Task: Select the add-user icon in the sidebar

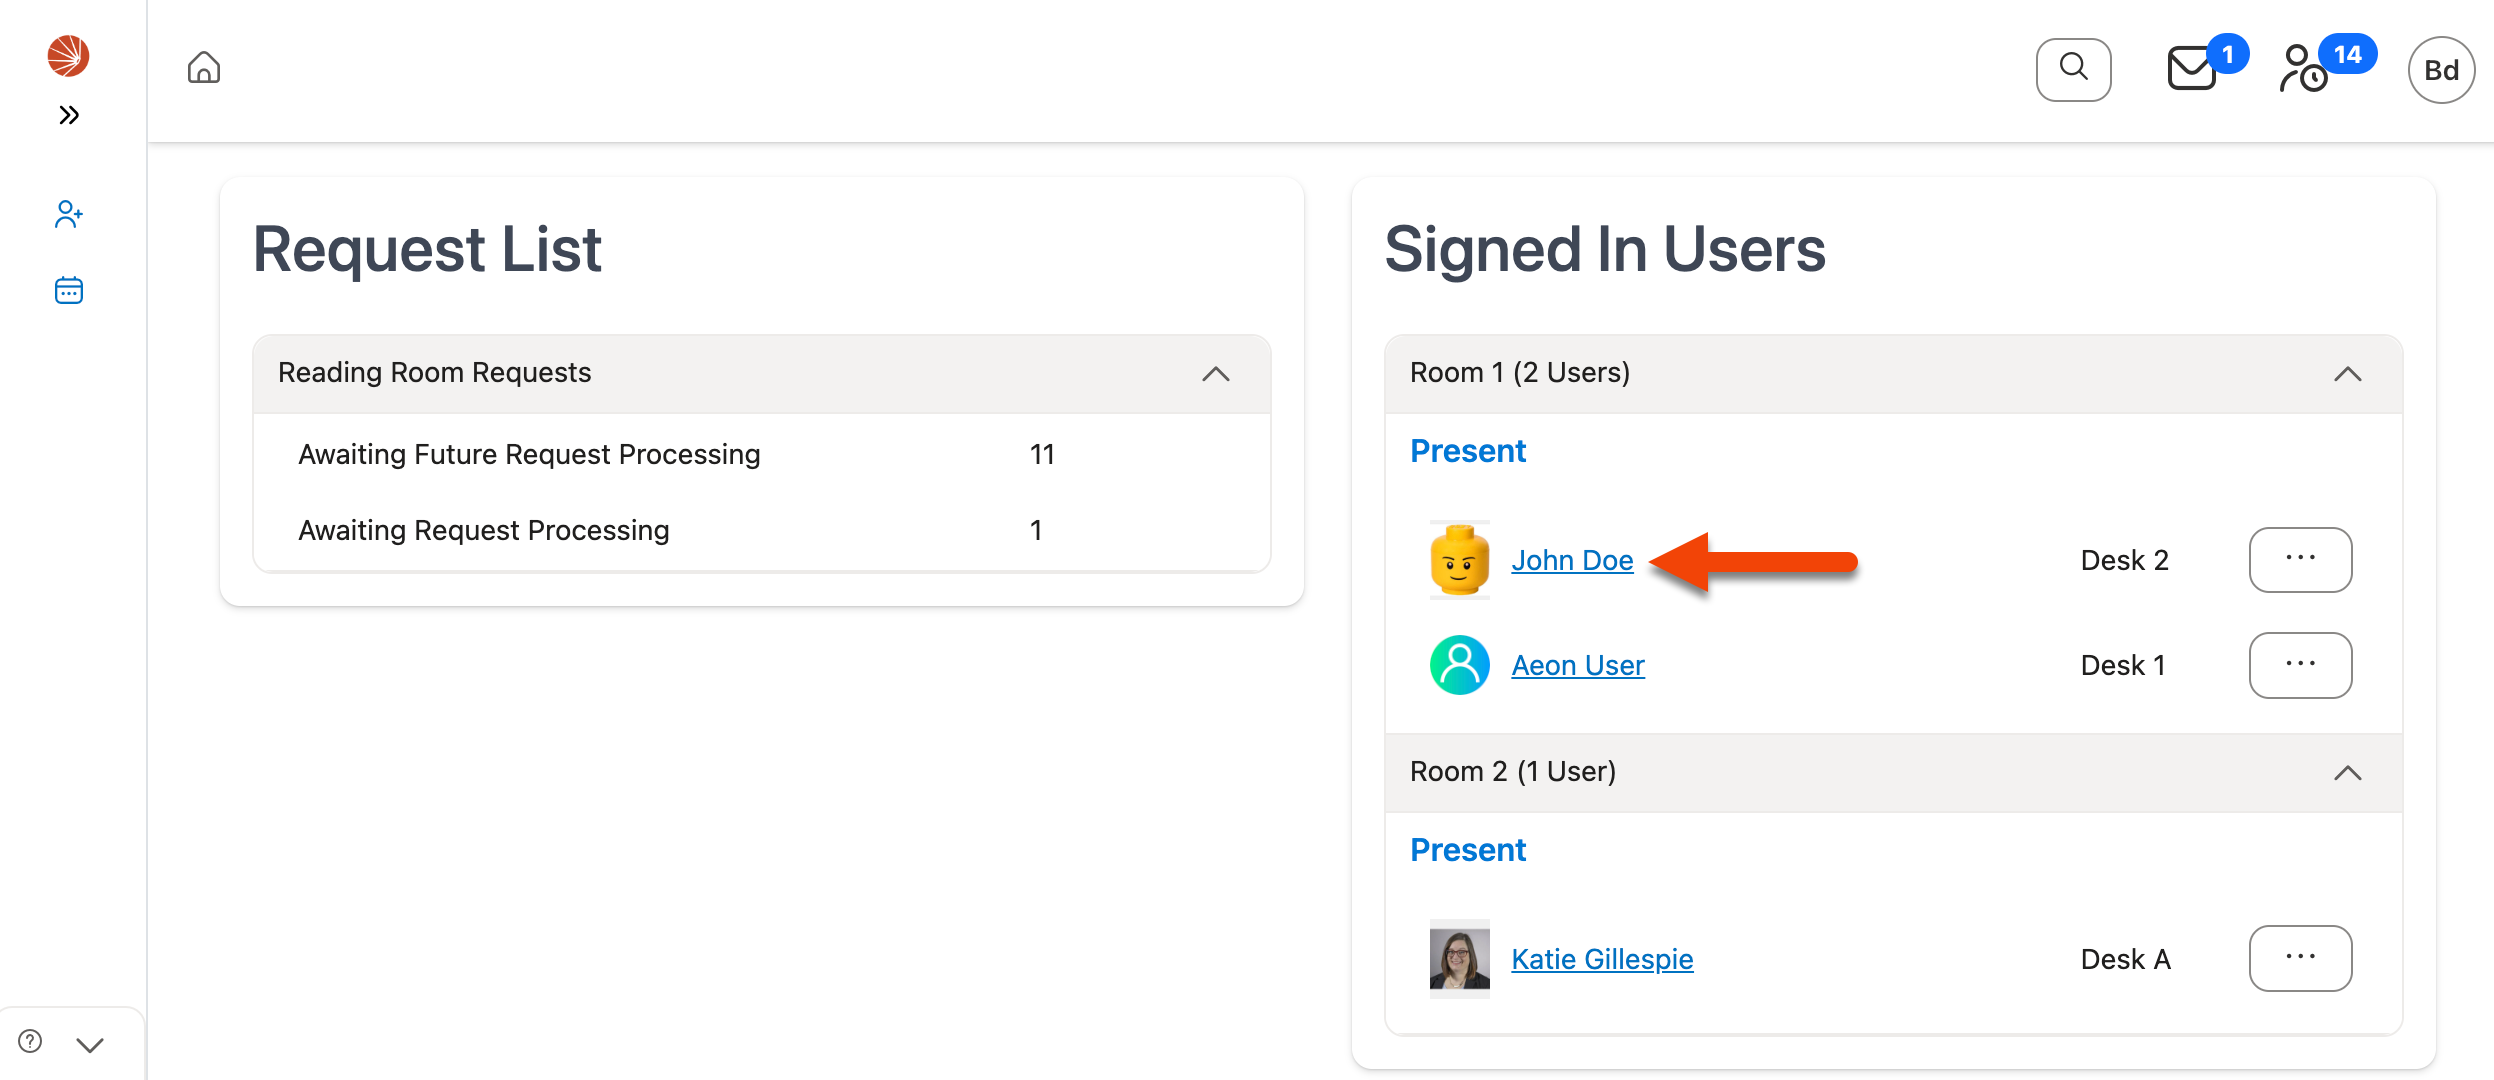Action: coord(68,213)
